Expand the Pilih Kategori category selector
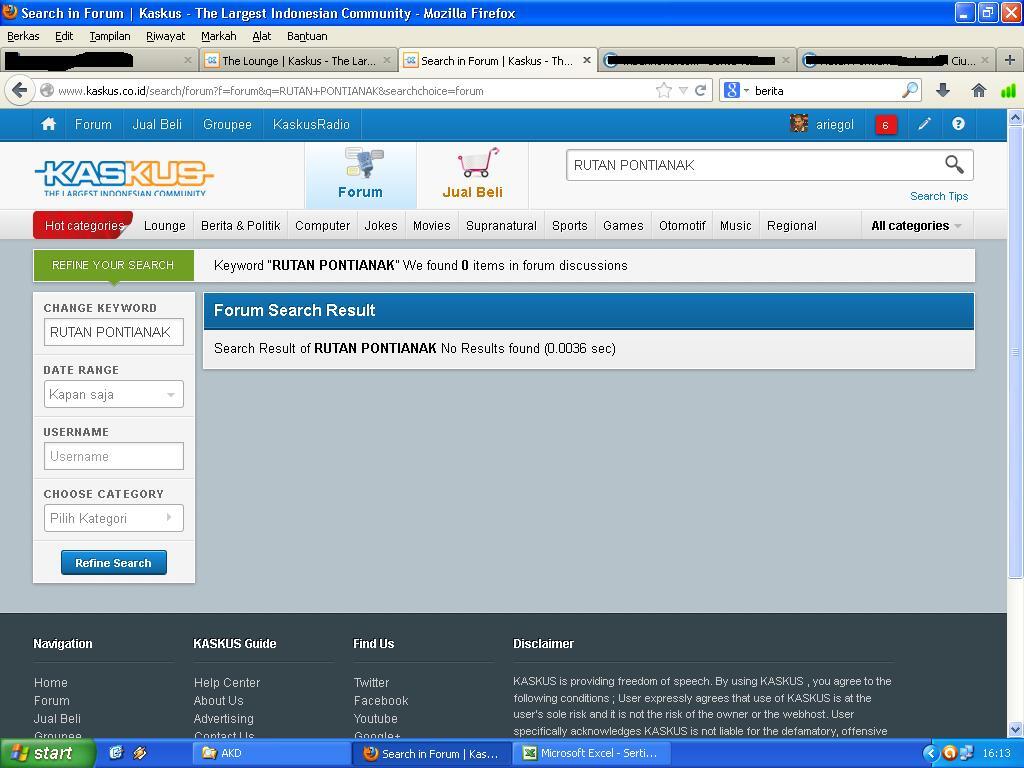The height and width of the screenshot is (768, 1024). [x=114, y=518]
